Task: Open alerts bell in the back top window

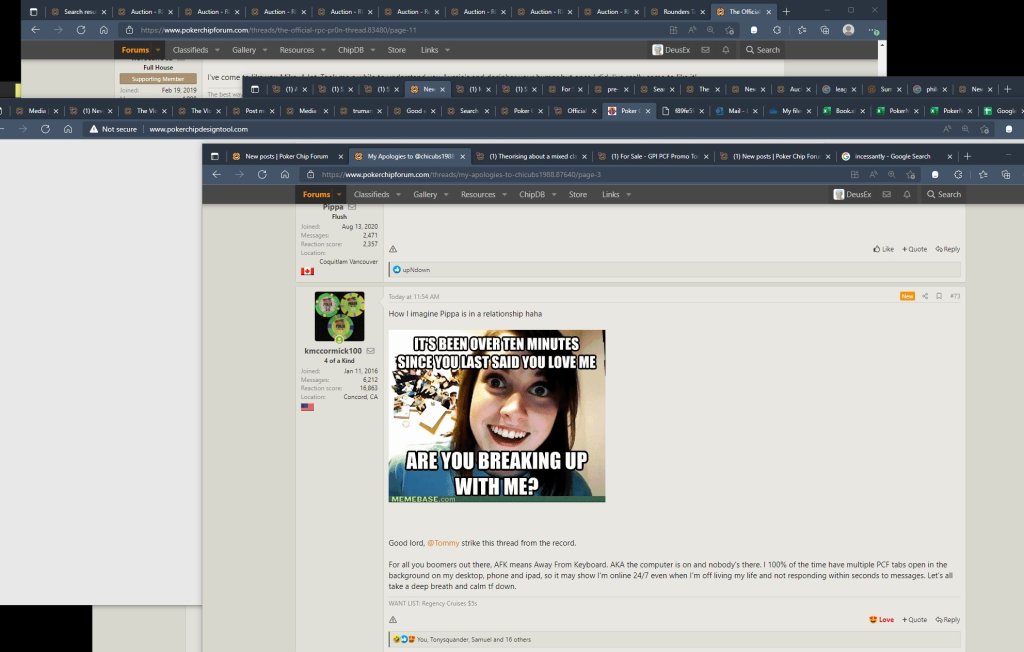Action: point(726,50)
